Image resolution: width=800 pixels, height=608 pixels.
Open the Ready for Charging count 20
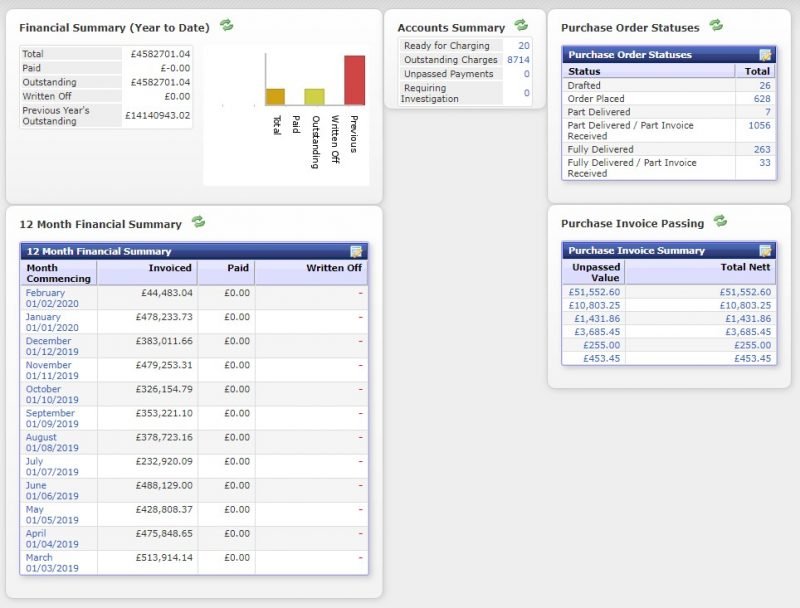[523, 45]
